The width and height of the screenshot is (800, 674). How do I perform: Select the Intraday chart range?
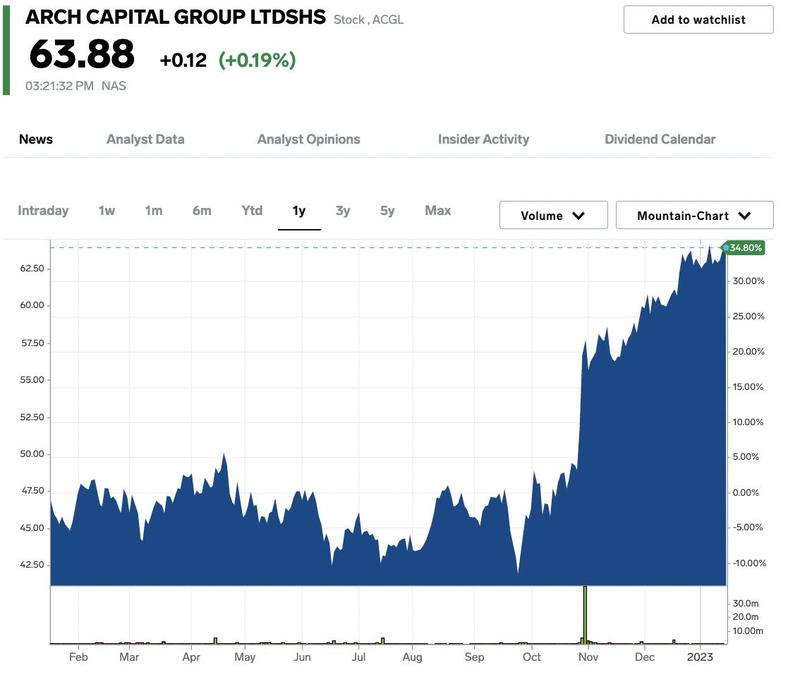coord(43,211)
